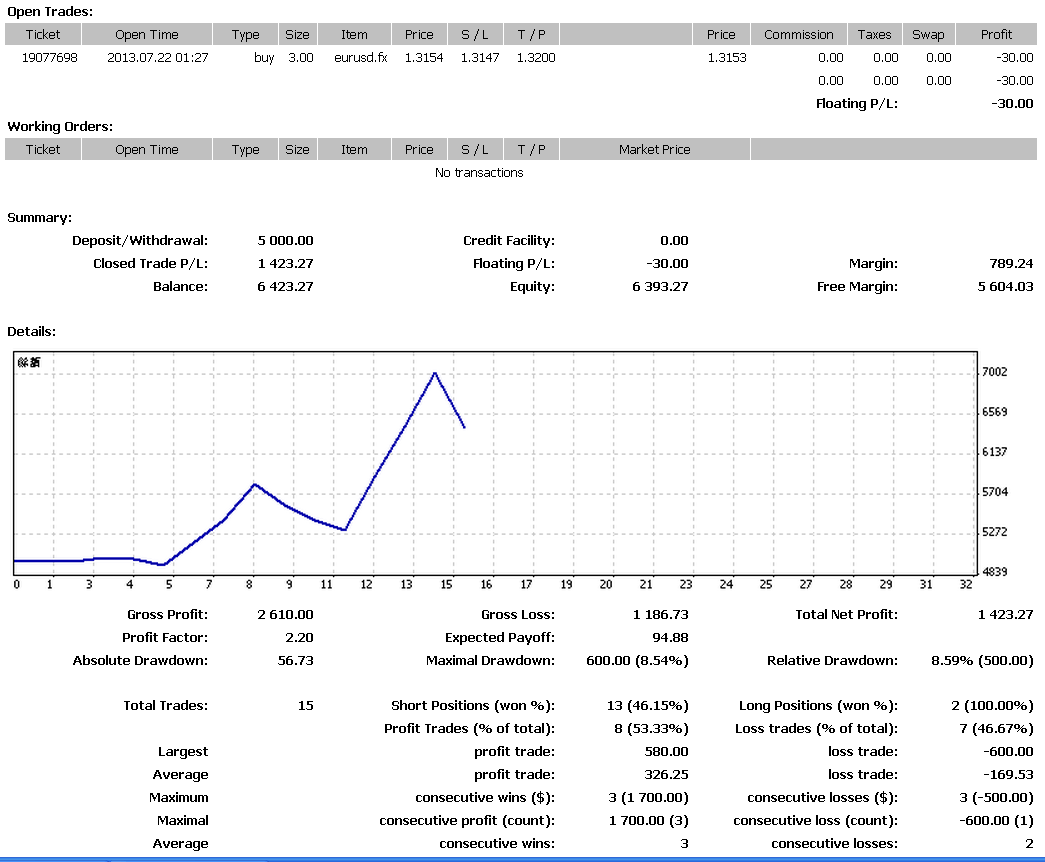This screenshot has height=862, width=1045.
Task: Select largest profit trade value 580.00
Action: point(666,752)
